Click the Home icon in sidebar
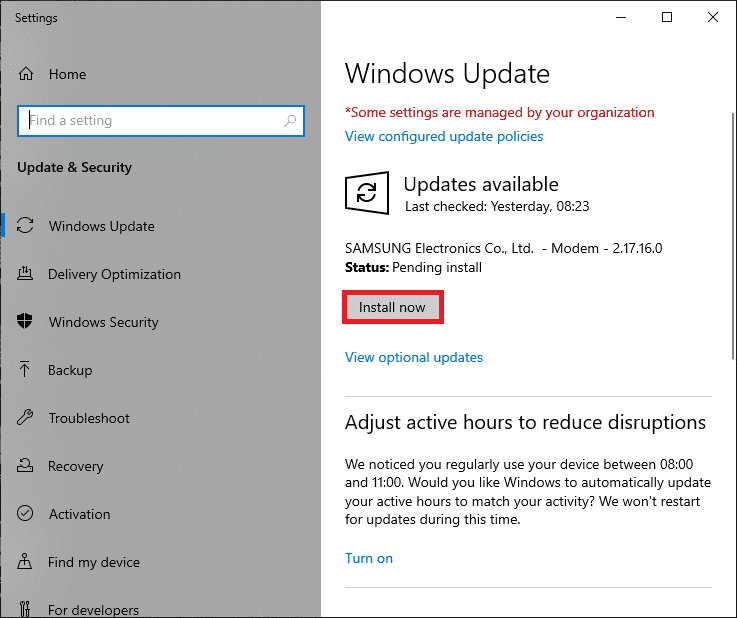The width and height of the screenshot is (737, 618). (26, 74)
